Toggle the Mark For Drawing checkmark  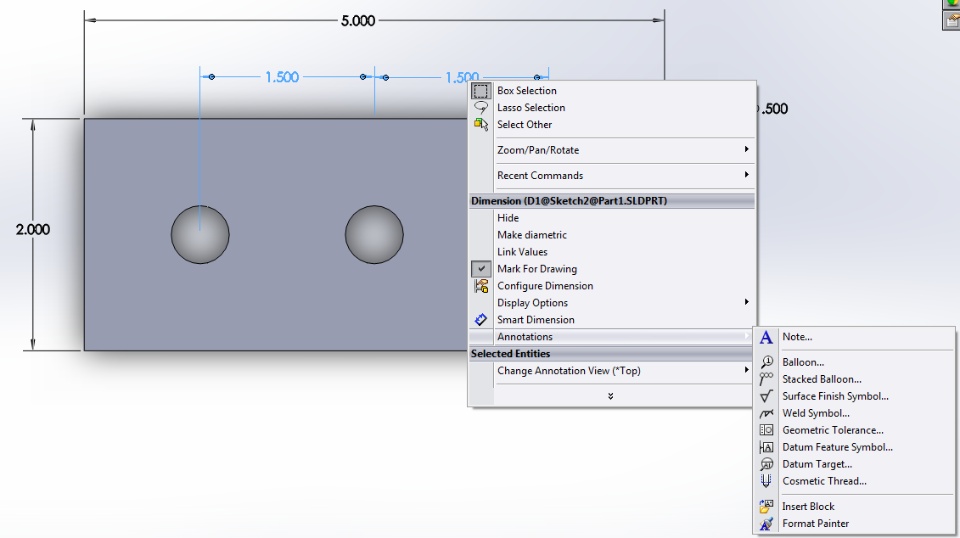(x=481, y=269)
